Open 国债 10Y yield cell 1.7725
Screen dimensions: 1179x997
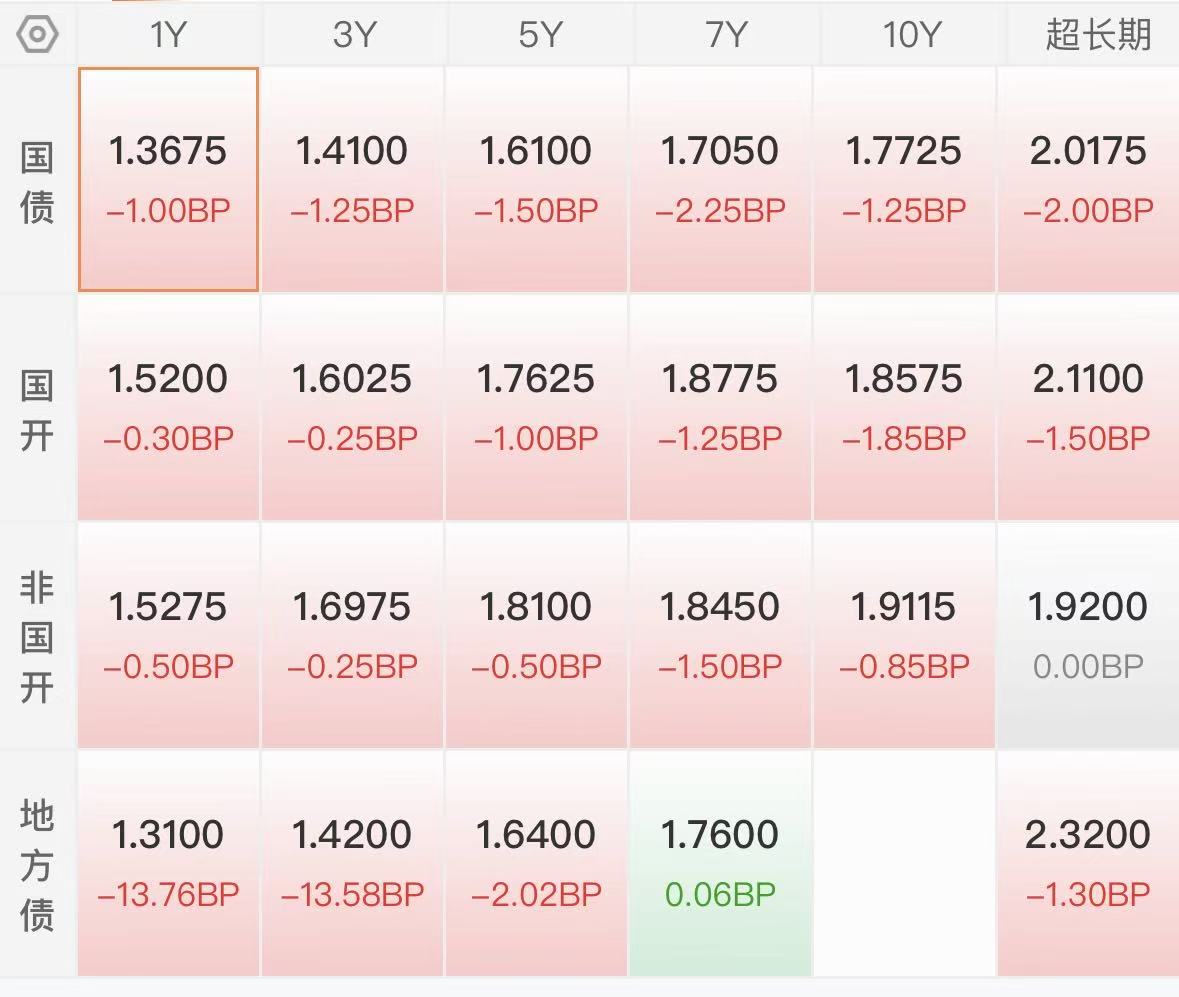pos(904,180)
